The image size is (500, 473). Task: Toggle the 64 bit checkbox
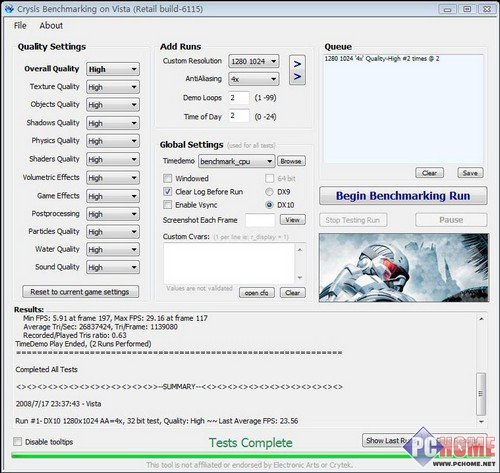[x=269, y=178]
